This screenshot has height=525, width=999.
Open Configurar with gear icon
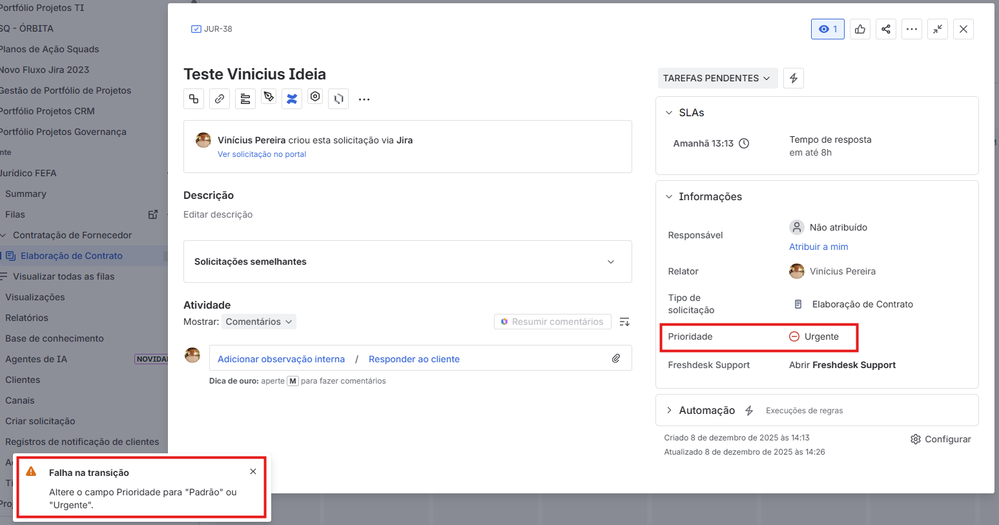pos(940,439)
